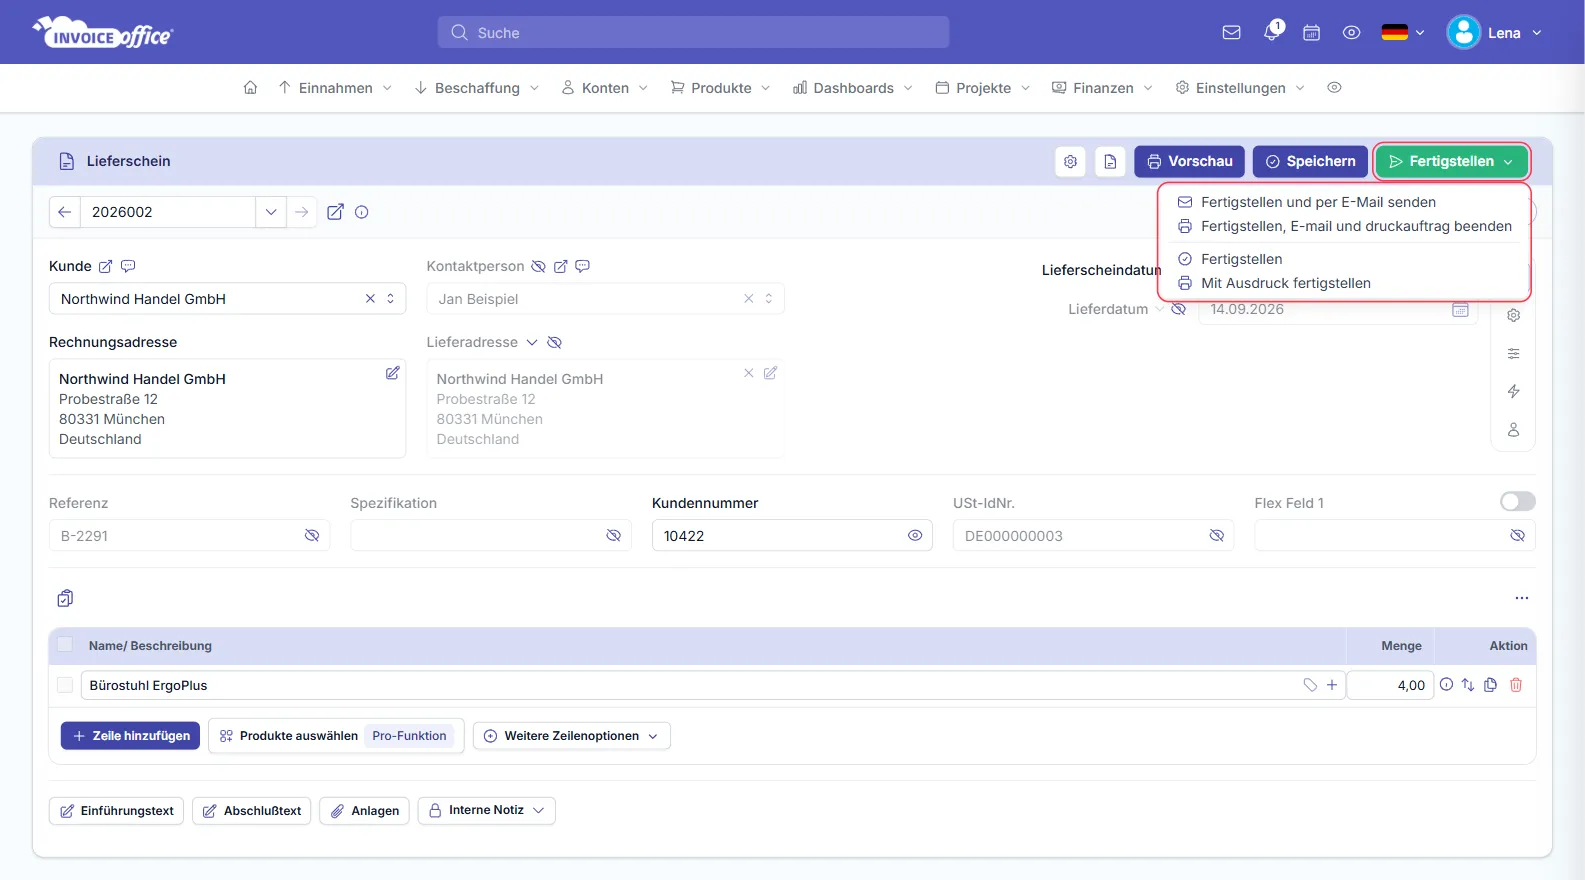This screenshot has width=1585, height=880.
Task: Open the Projekte menu
Action: point(983,88)
